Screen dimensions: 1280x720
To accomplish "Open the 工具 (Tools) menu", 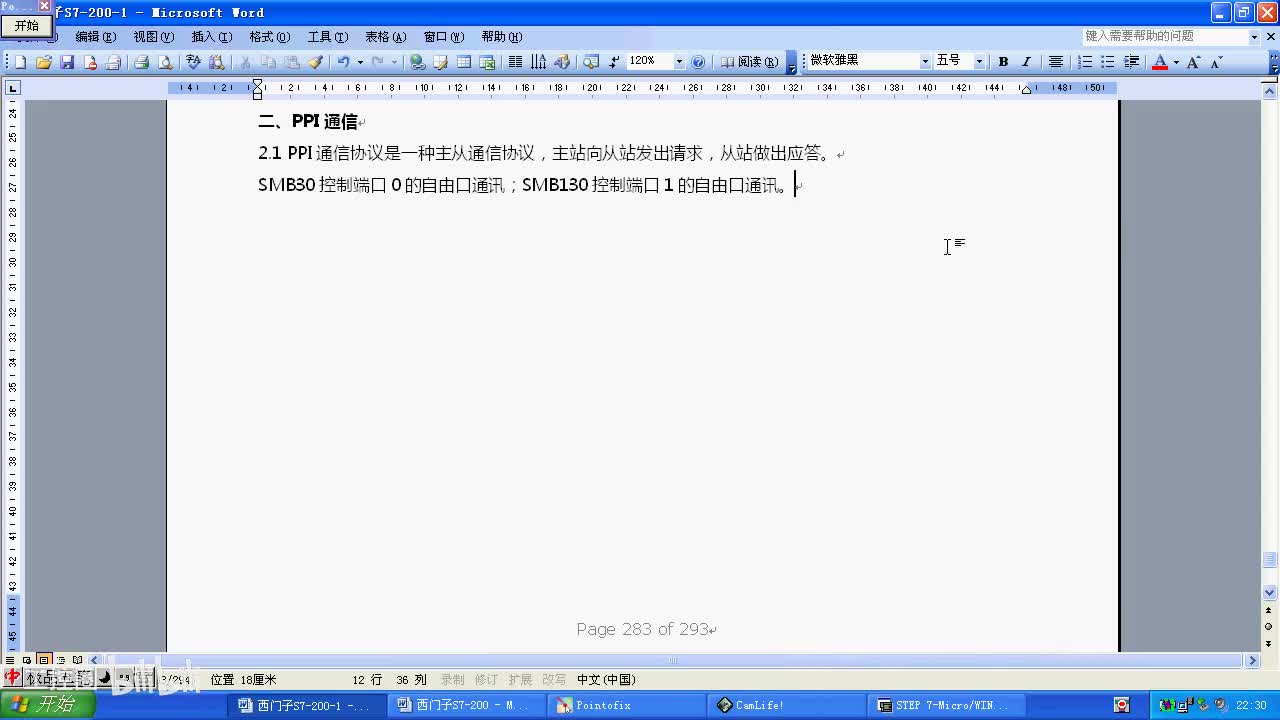I will click(x=327, y=37).
